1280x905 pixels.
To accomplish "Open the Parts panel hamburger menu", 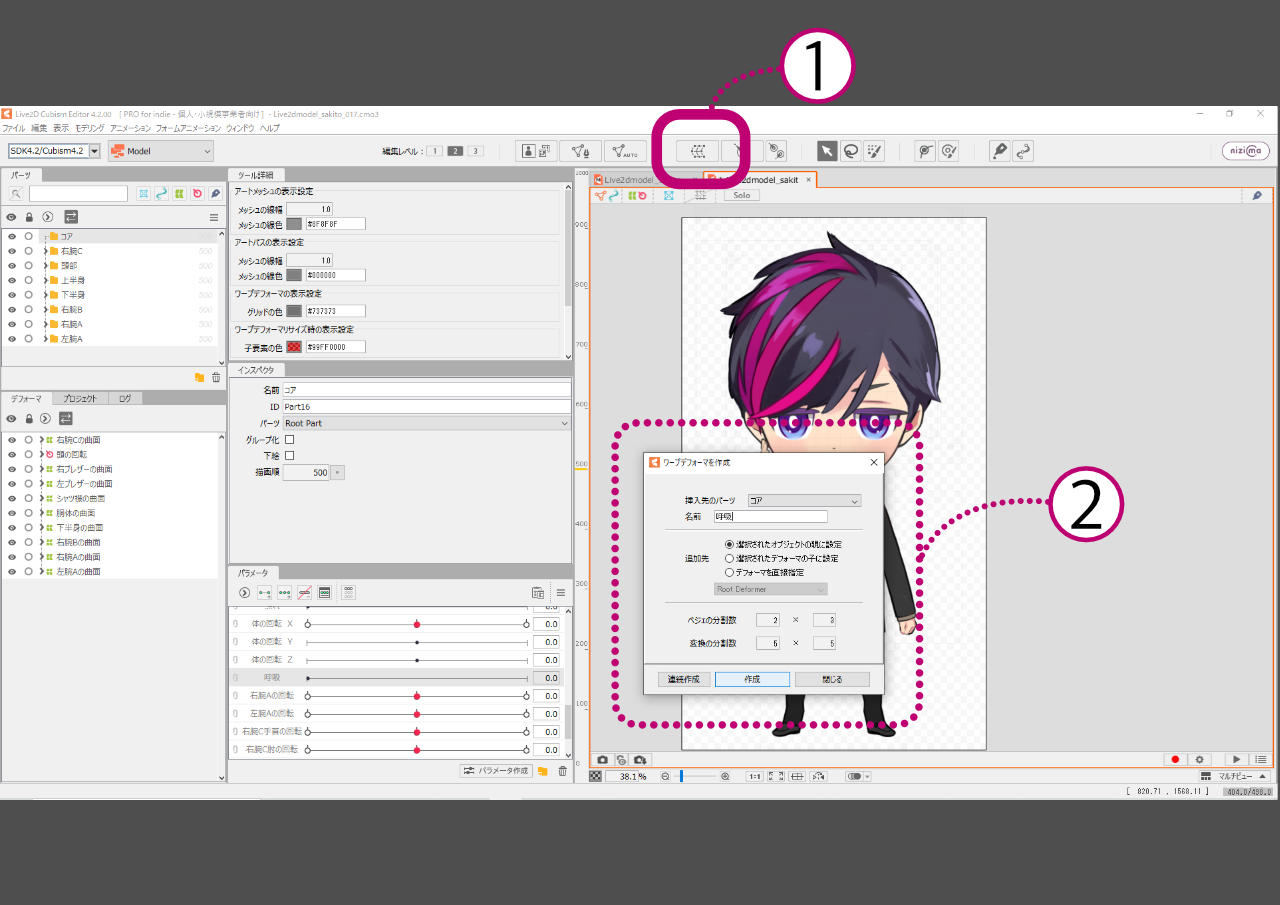I will tap(213, 217).
